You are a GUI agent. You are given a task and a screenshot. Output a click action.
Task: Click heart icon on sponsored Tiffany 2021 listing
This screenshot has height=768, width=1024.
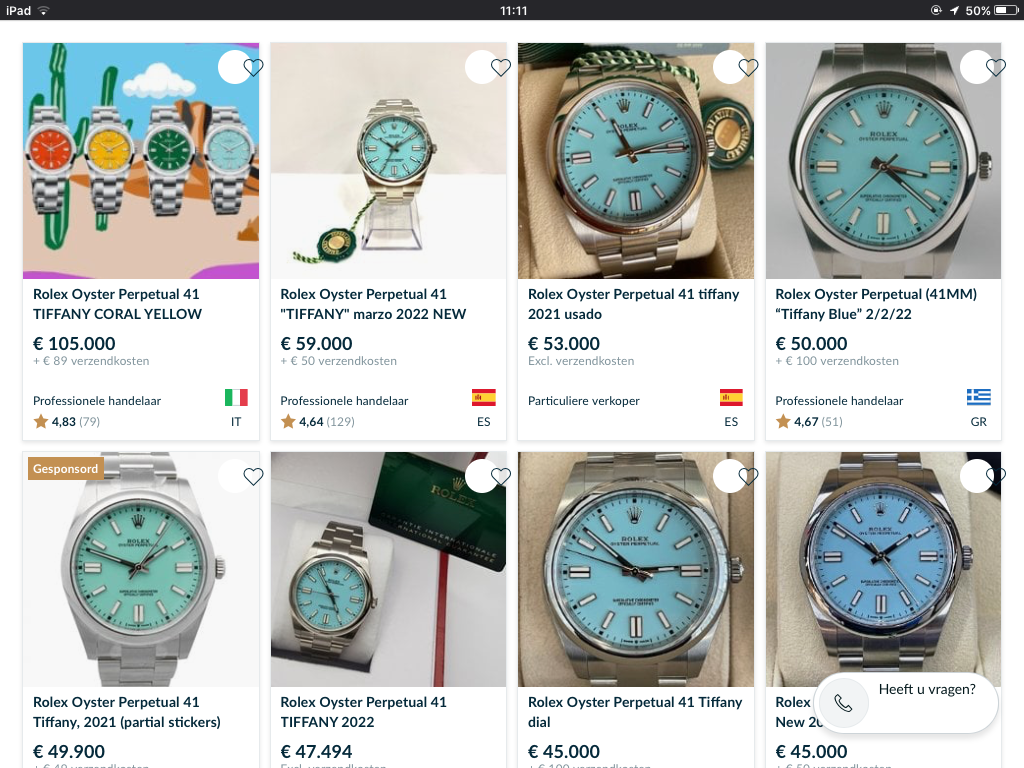point(253,477)
